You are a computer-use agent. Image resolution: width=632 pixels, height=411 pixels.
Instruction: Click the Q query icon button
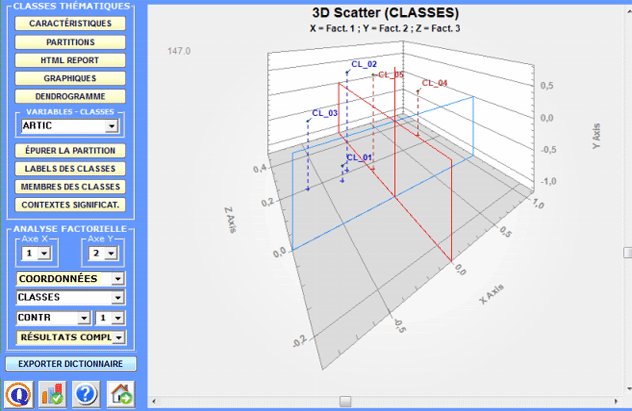tap(18, 393)
